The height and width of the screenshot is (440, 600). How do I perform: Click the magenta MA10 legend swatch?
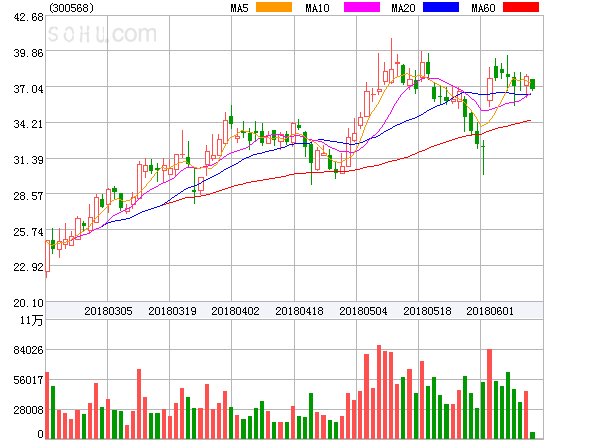pos(362,7)
